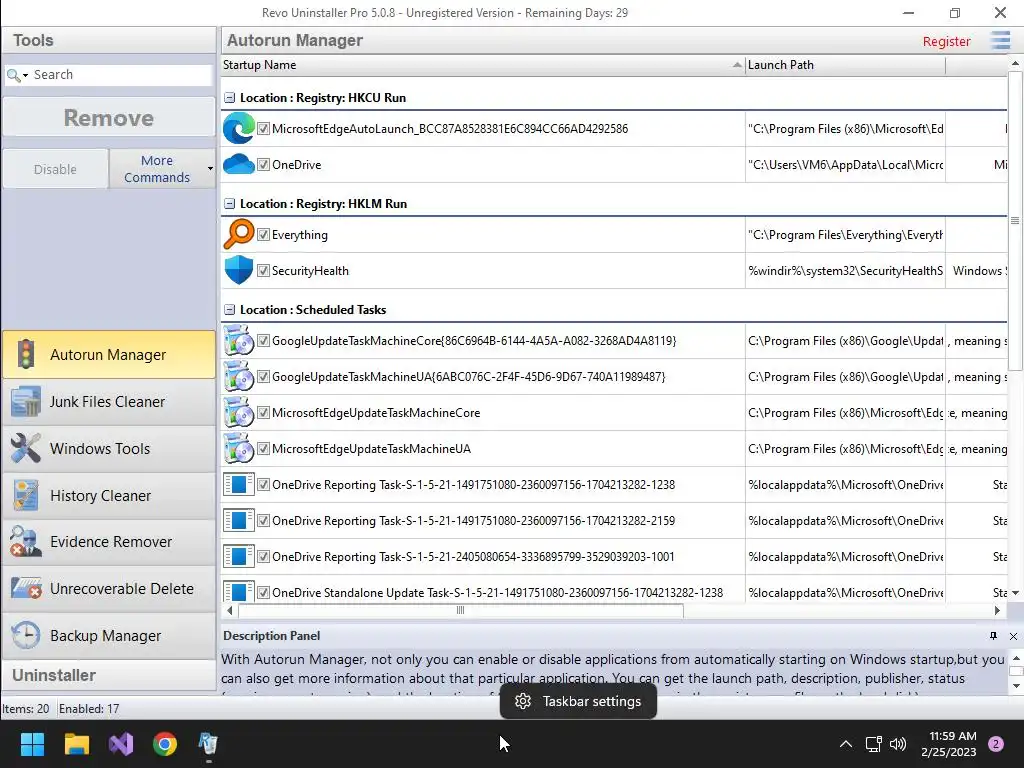Collapse the Tools section header

tap(108, 40)
